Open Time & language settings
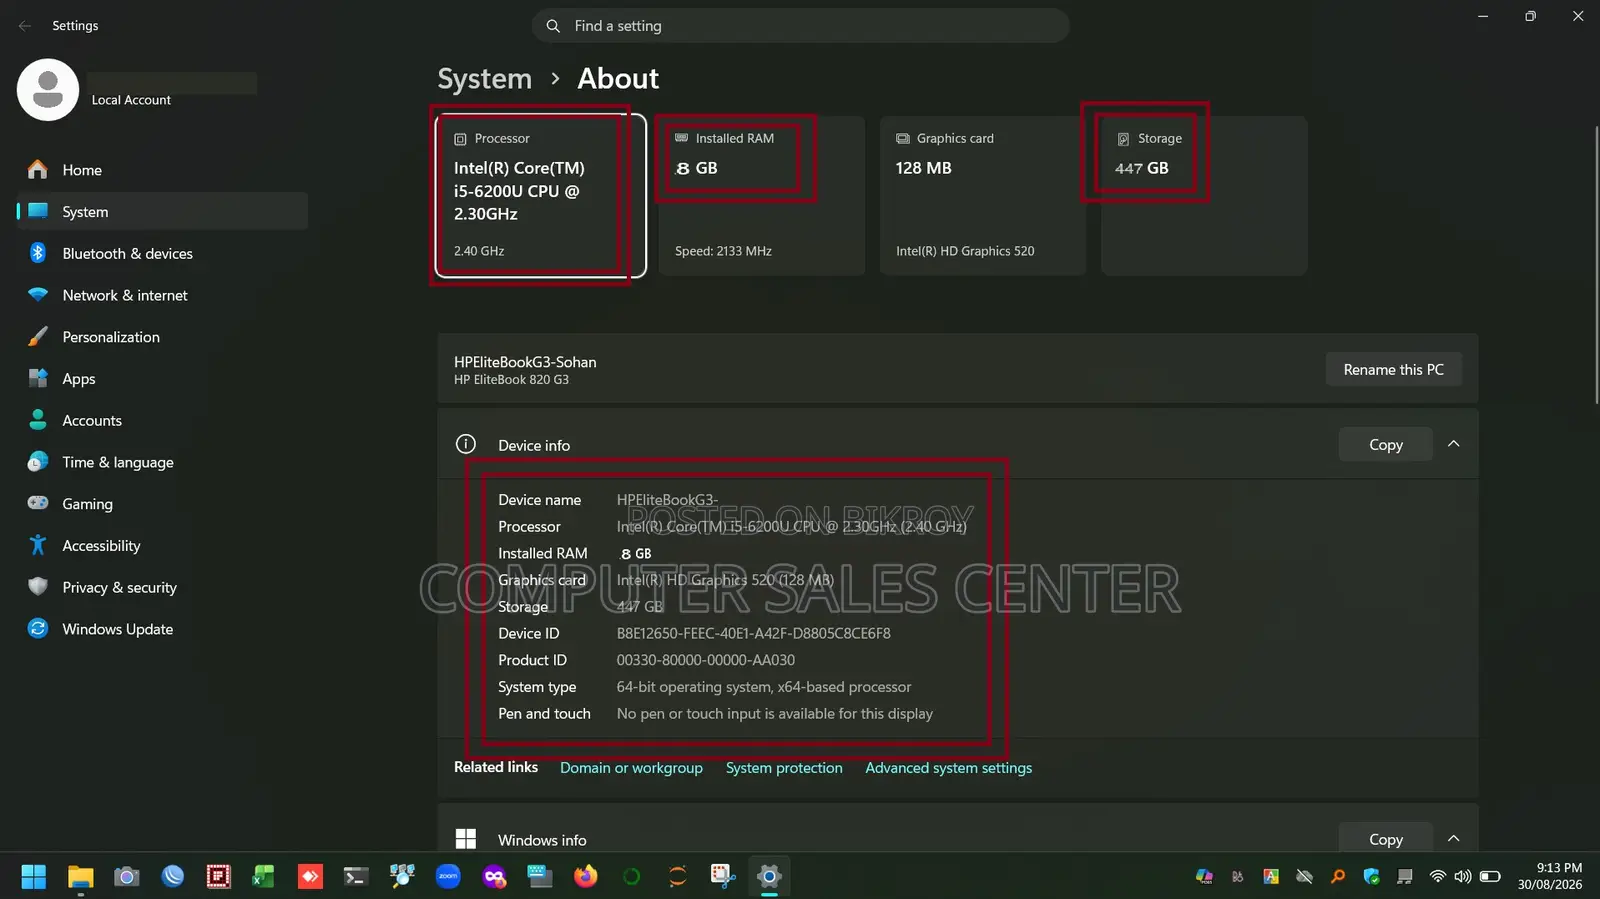Image resolution: width=1600 pixels, height=899 pixels. click(x=162, y=463)
